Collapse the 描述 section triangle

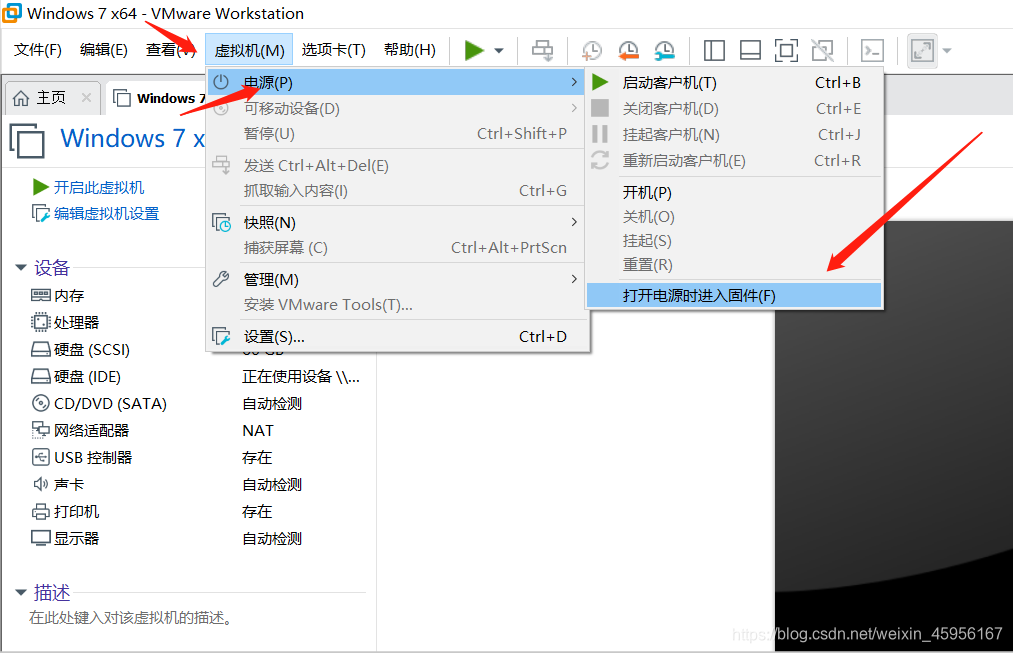[x=21, y=592]
